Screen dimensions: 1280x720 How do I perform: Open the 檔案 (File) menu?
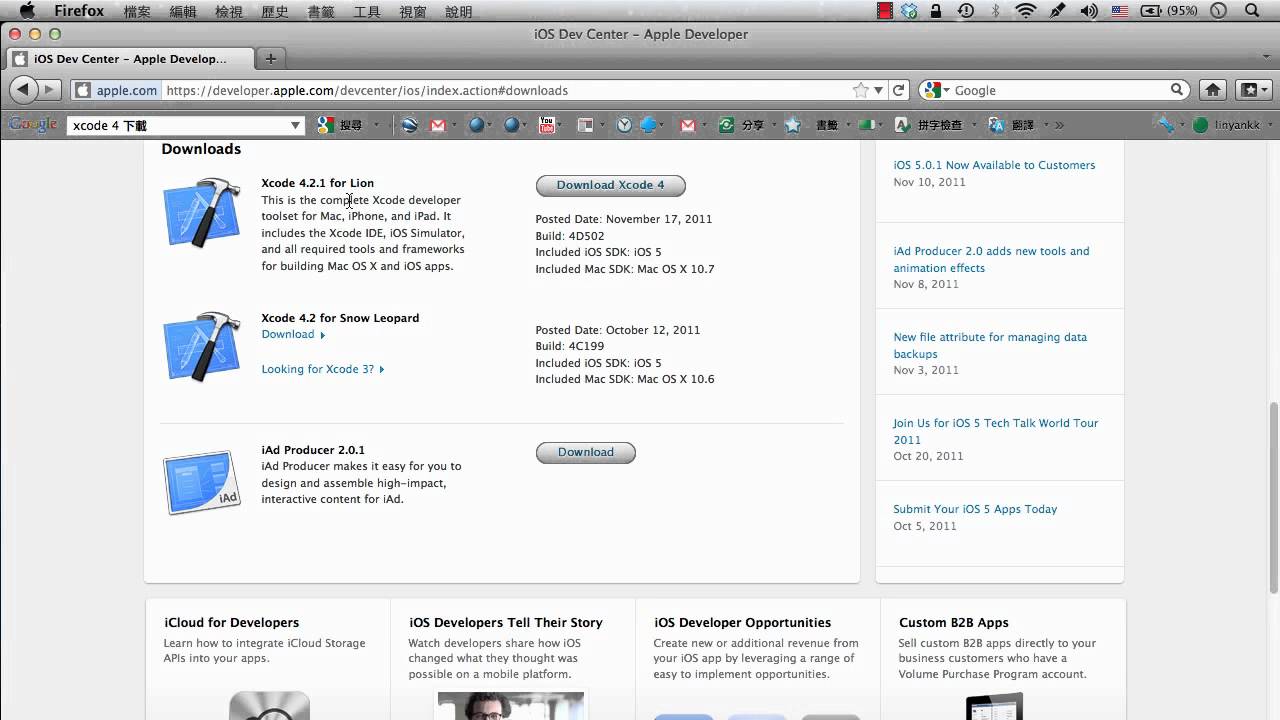pyautogui.click(x=137, y=11)
